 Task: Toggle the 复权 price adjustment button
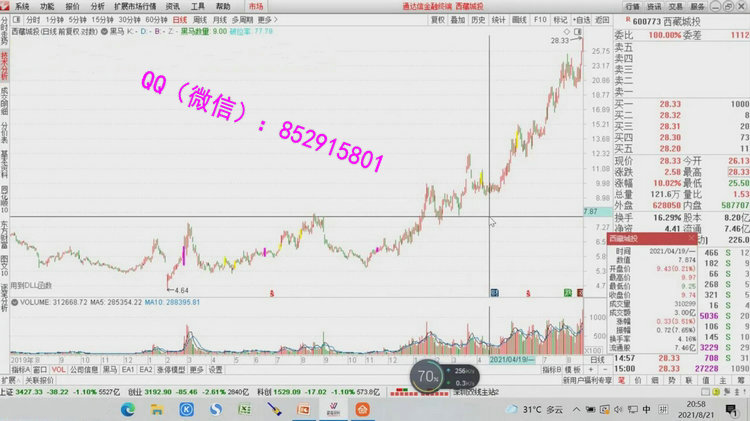(x=436, y=19)
